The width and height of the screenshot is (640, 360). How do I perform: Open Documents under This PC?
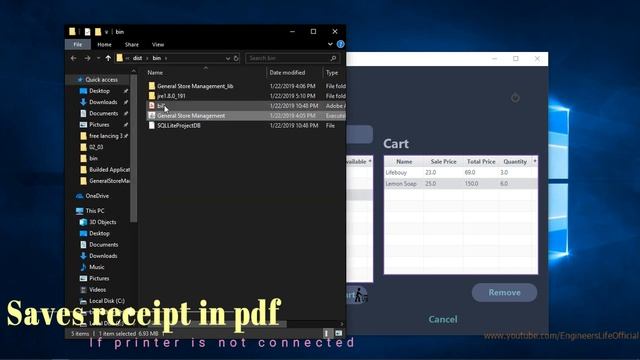(x=103, y=244)
